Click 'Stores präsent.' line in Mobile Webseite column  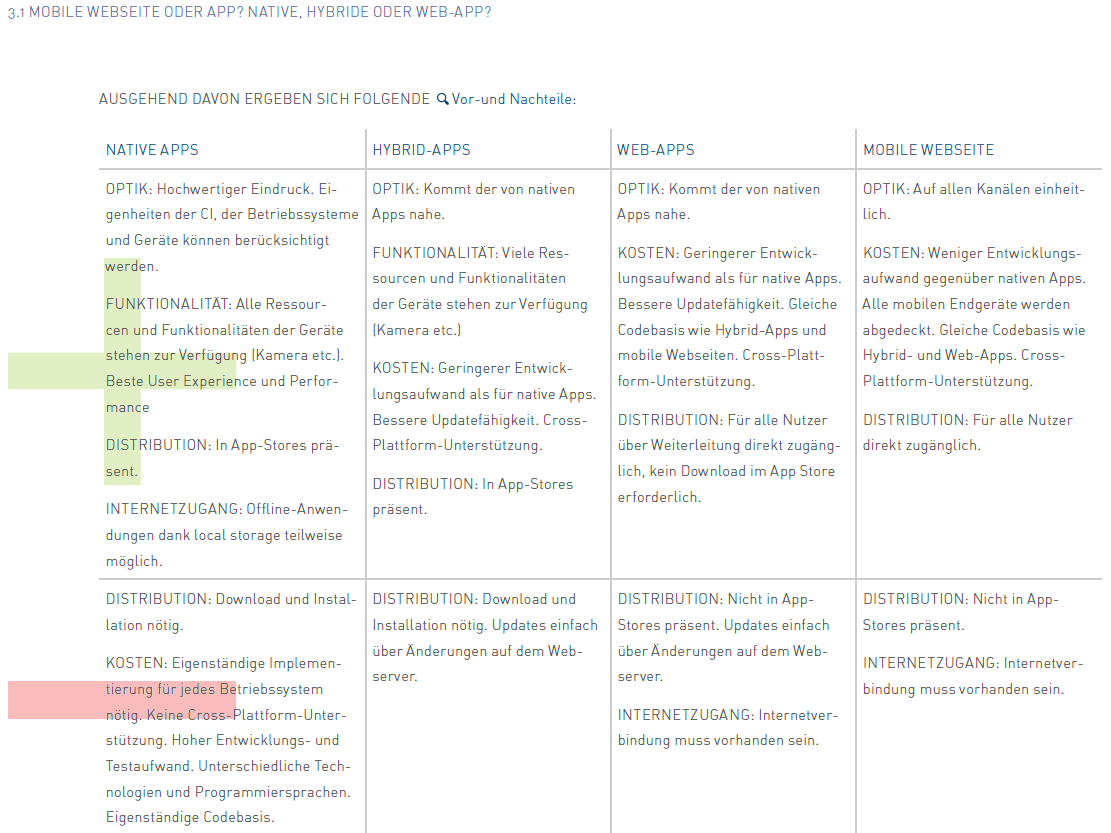click(913, 625)
